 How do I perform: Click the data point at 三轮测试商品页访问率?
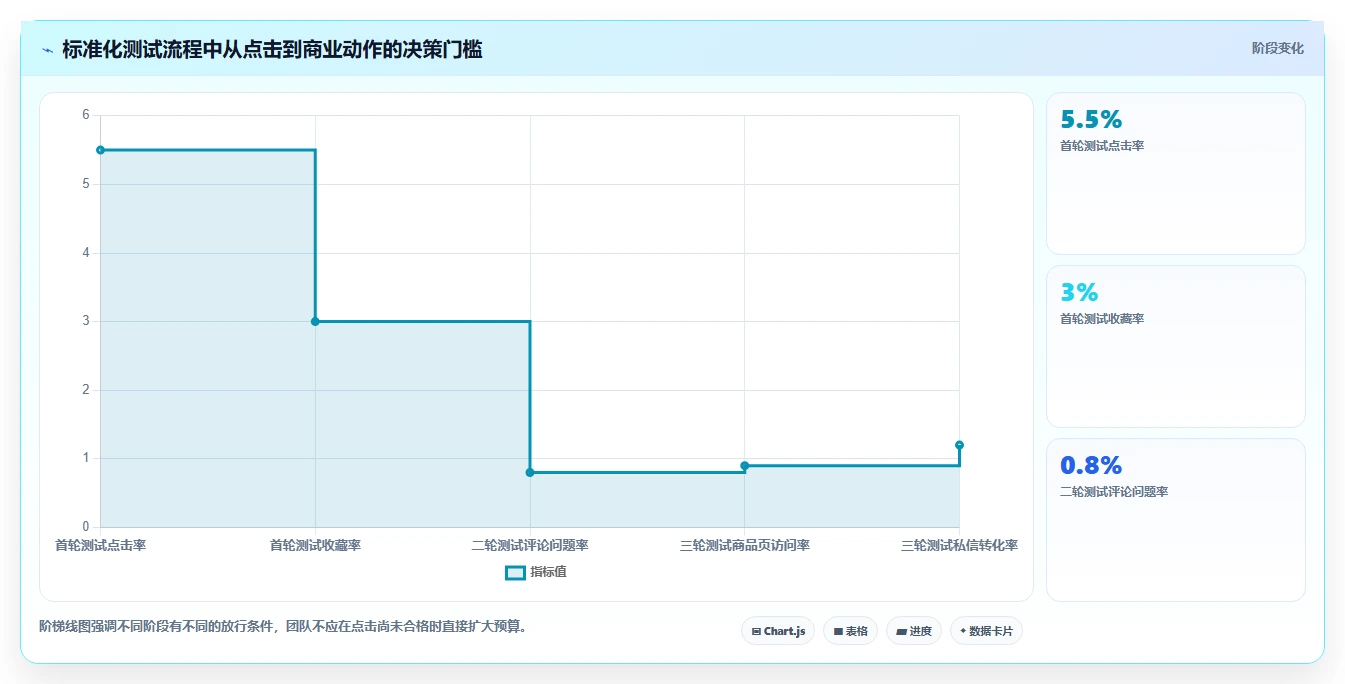click(745, 465)
